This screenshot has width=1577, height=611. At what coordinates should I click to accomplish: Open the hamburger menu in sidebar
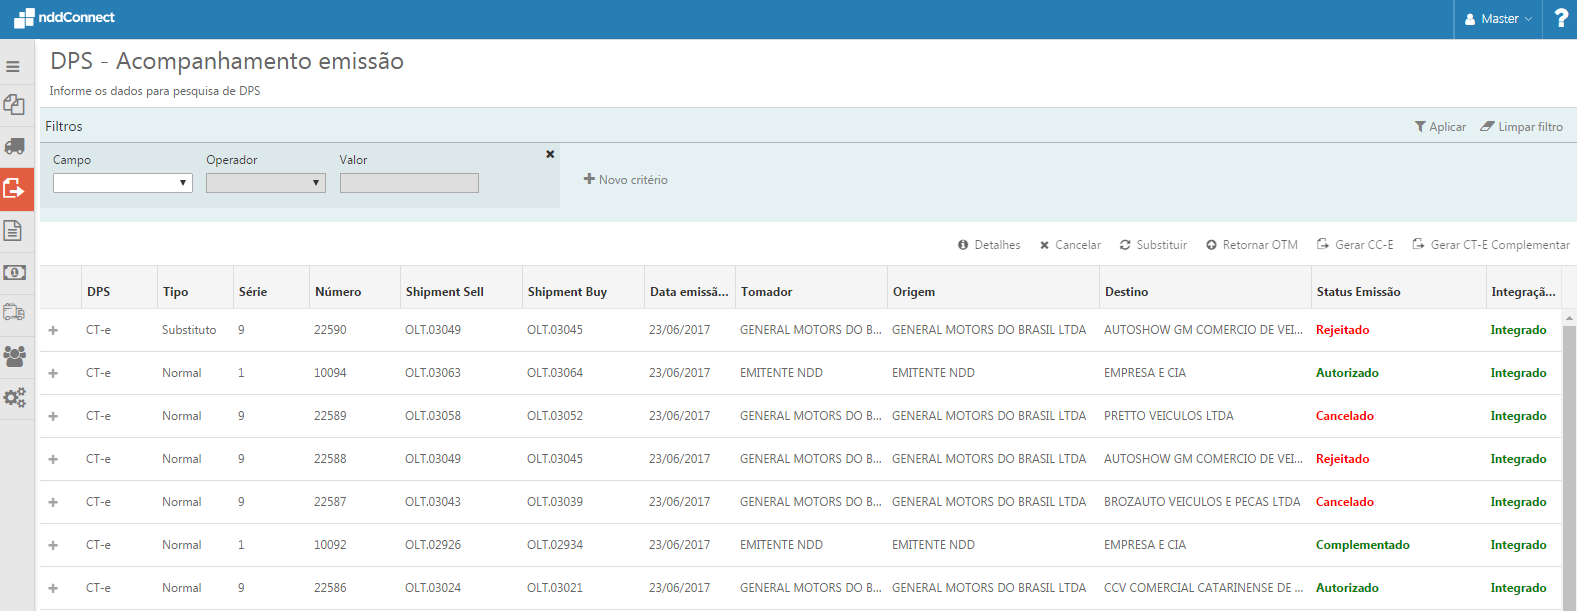coord(13,67)
